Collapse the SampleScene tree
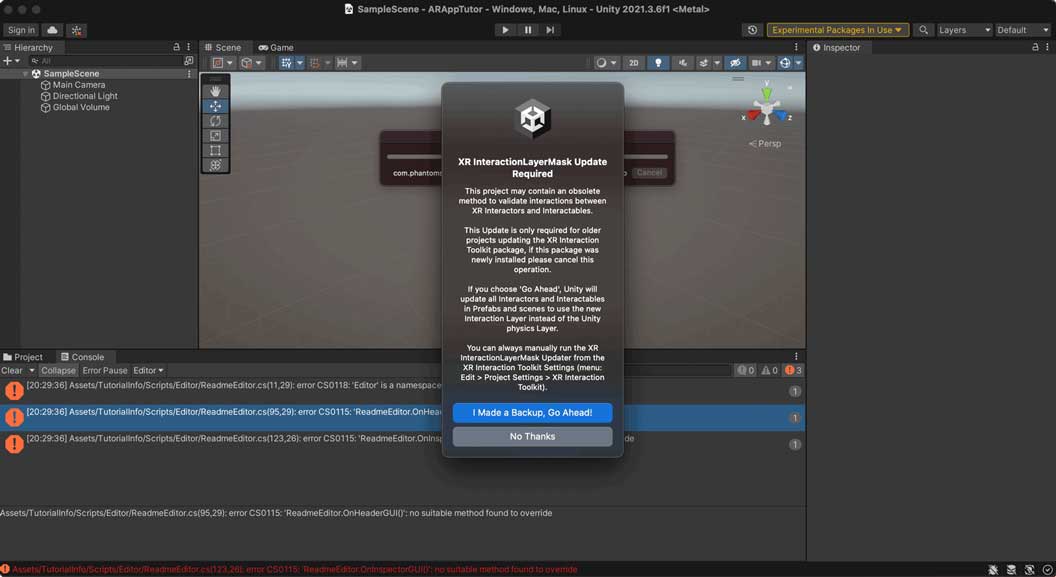Viewport: 1056px width, 577px height. [x=26, y=73]
